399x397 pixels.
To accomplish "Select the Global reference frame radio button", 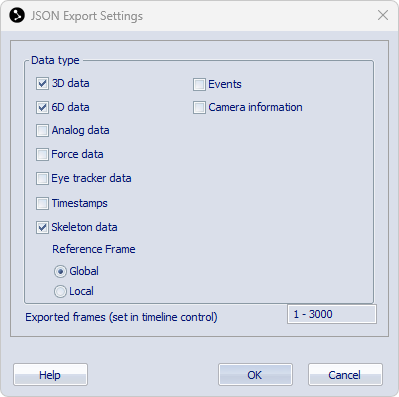I will [x=60, y=272].
